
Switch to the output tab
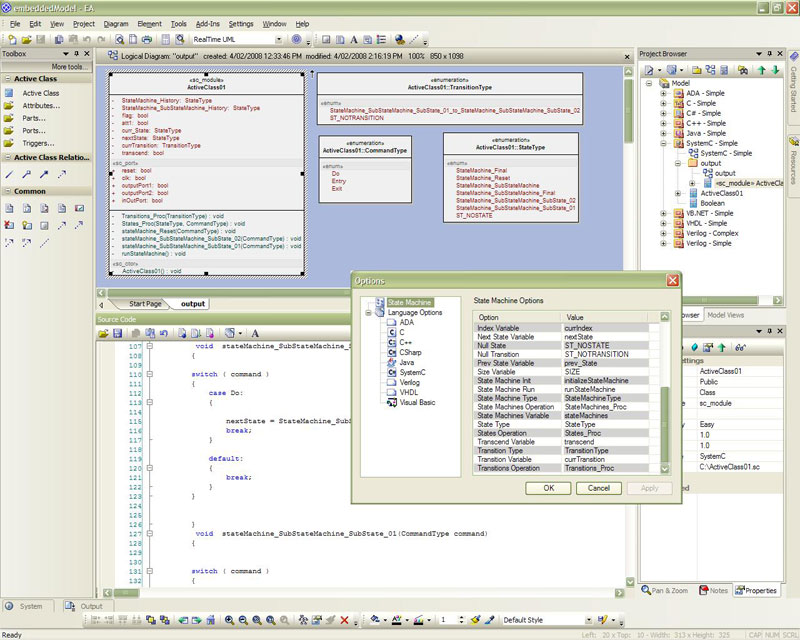coord(192,303)
